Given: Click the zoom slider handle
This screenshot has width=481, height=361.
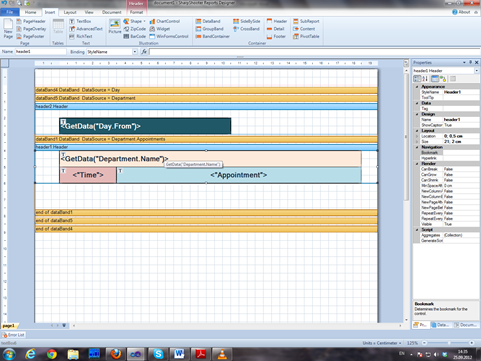Looking at the screenshot, I should click(449, 343).
